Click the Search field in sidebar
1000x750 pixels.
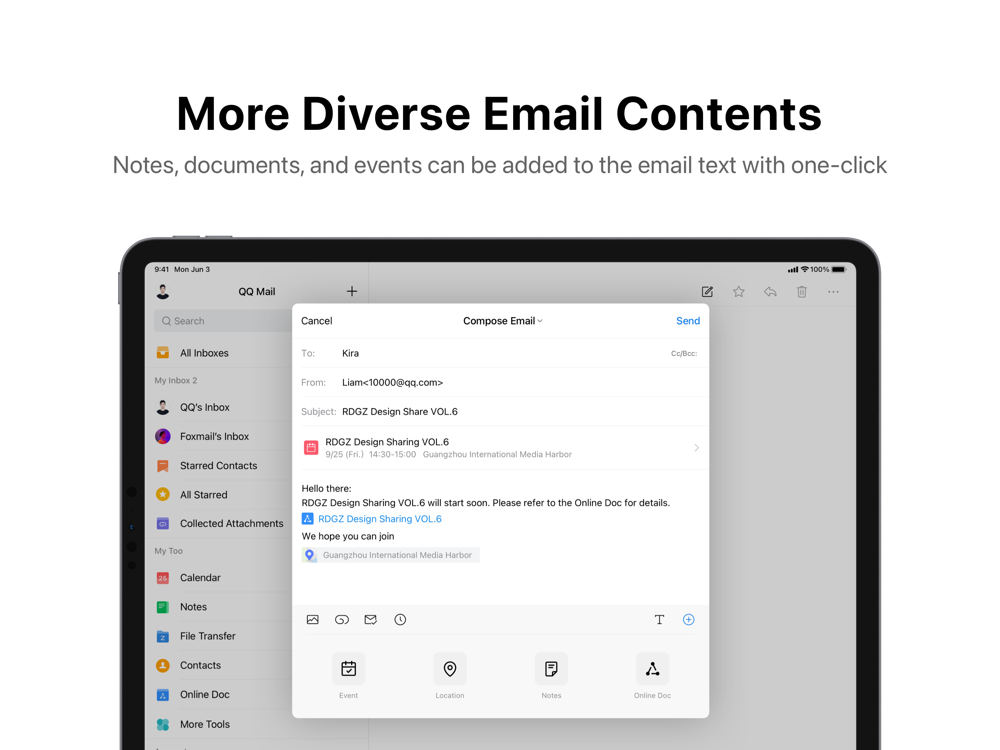(x=223, y=321)
